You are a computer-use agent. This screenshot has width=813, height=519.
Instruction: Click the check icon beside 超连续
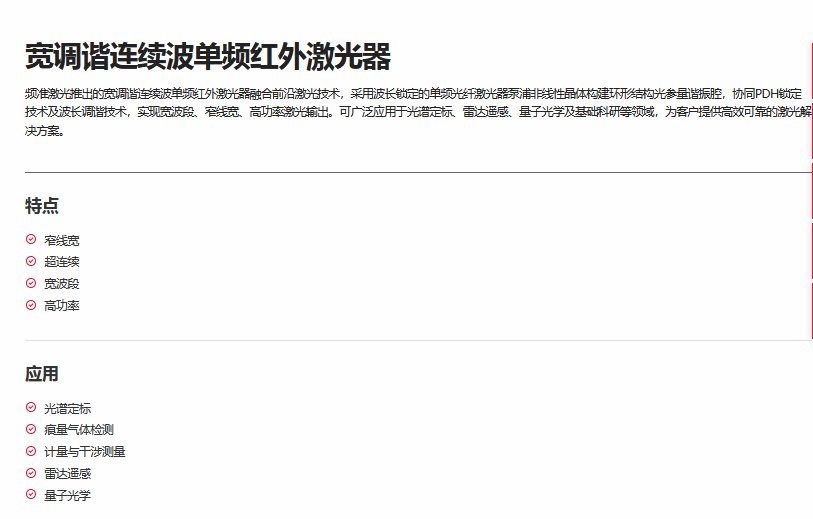point(31,261)
